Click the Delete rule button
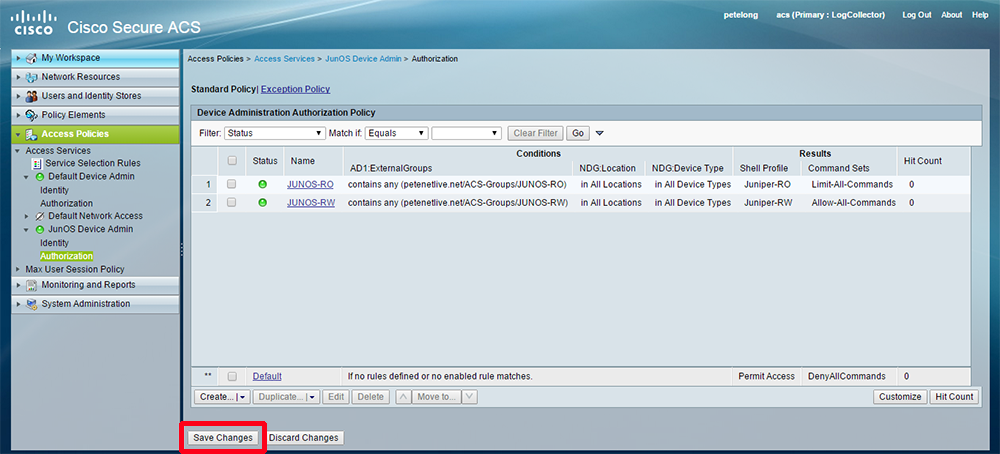 tap(371, 397)
